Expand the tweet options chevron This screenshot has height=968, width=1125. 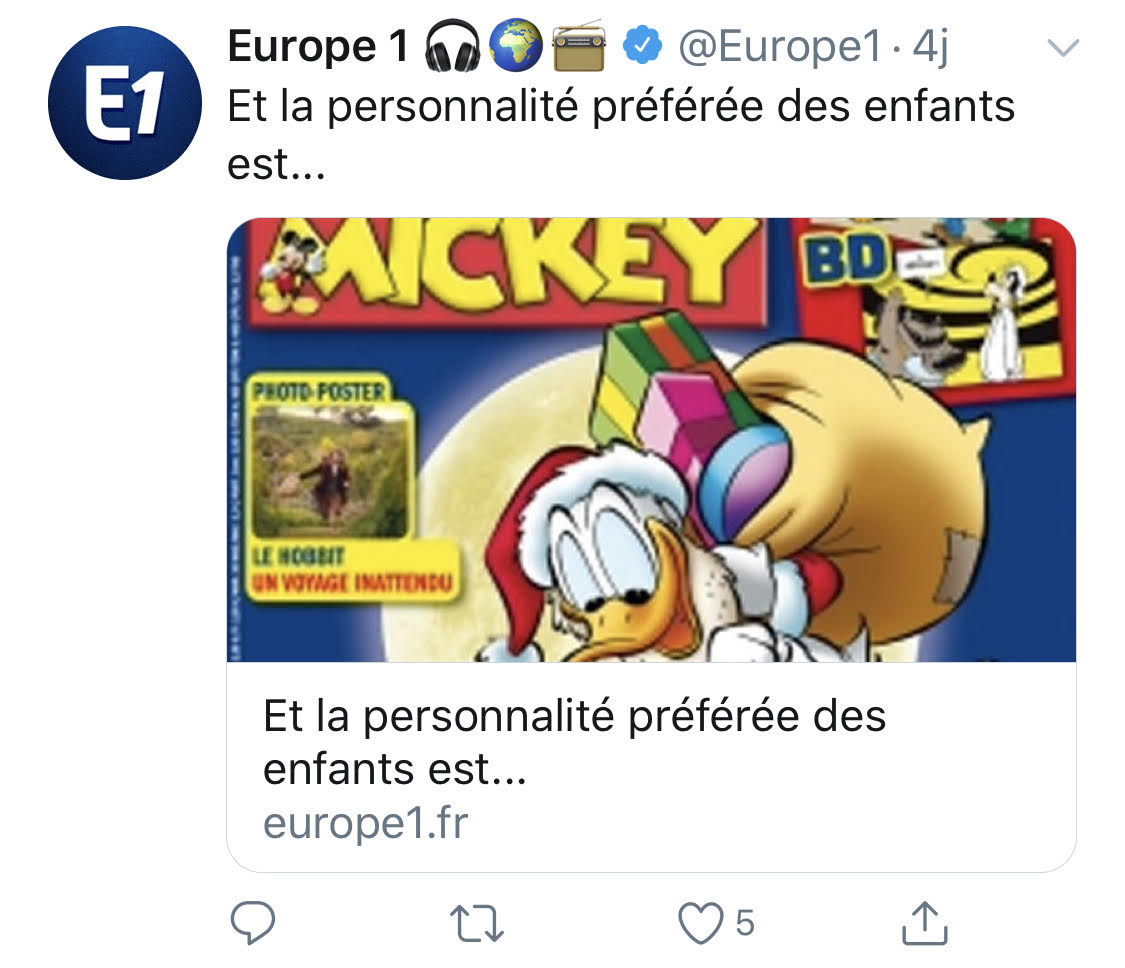point(1063,48)
